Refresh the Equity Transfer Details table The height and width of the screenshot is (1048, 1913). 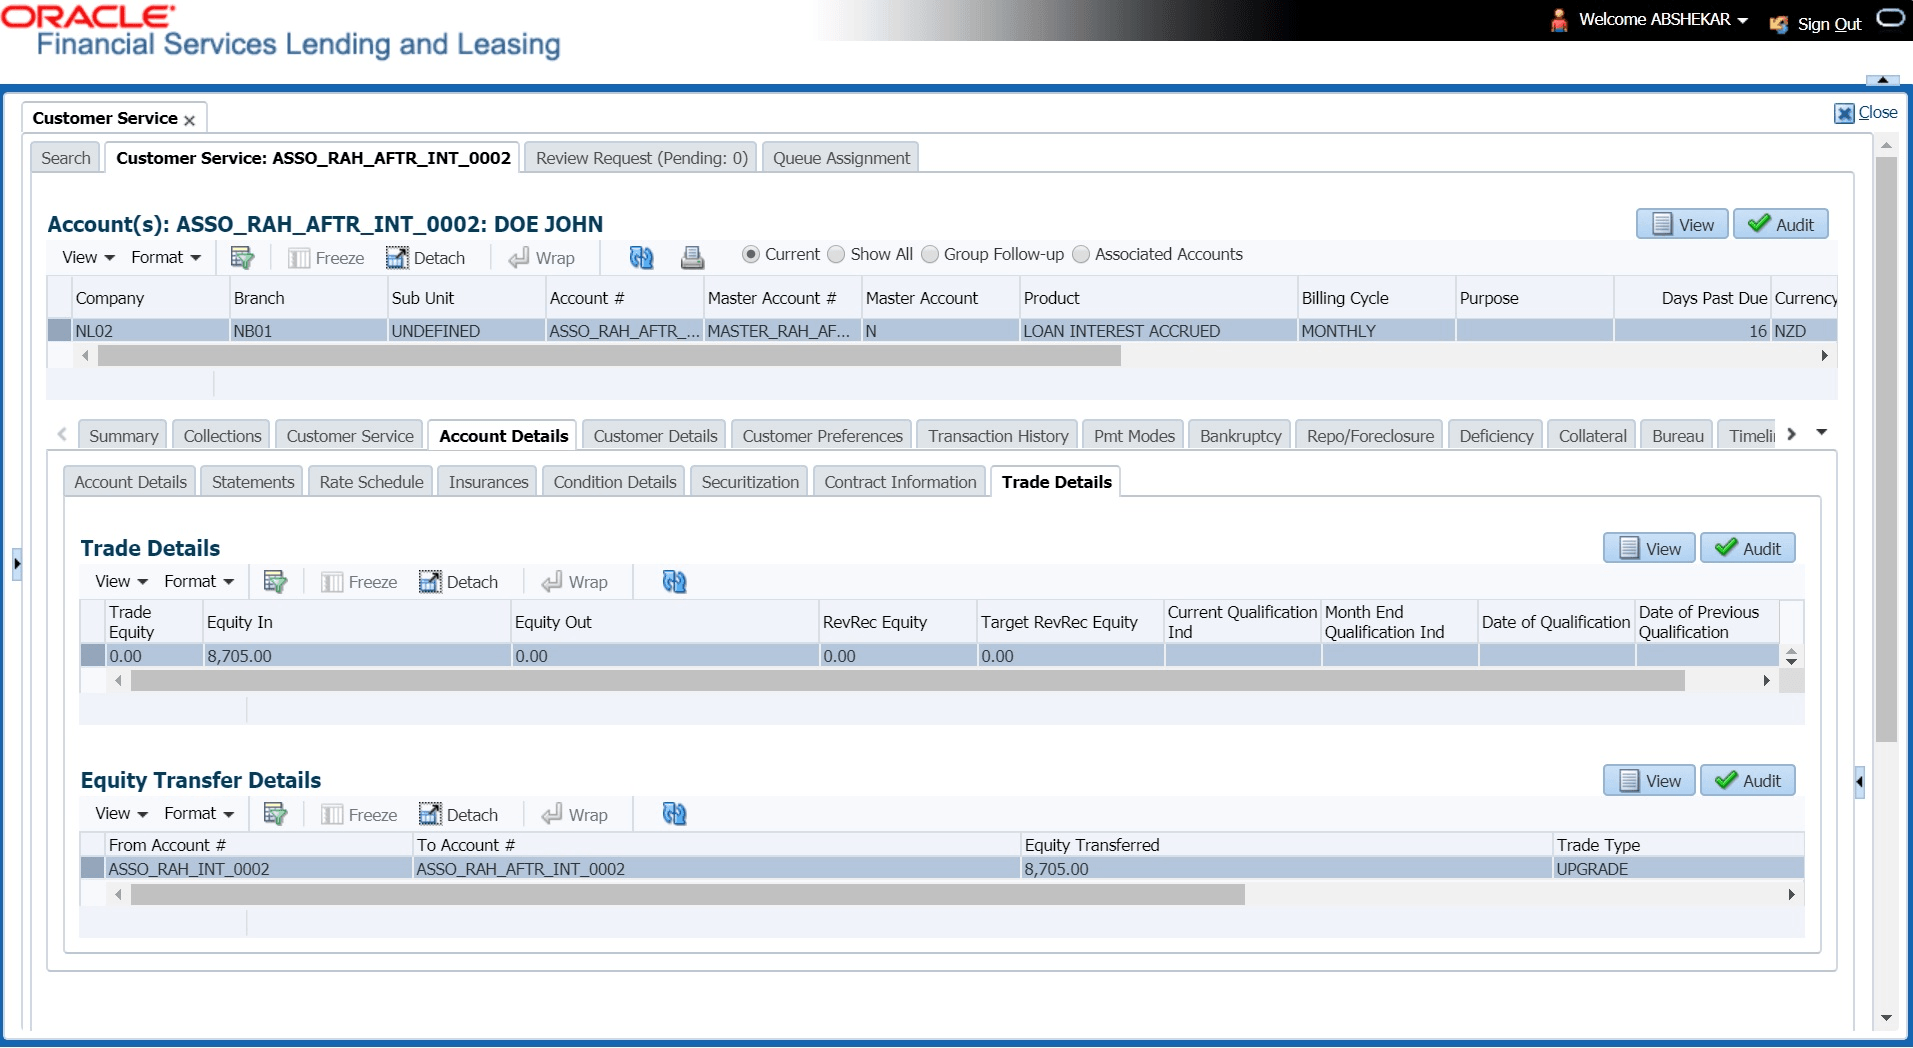[x=674, y=814]
